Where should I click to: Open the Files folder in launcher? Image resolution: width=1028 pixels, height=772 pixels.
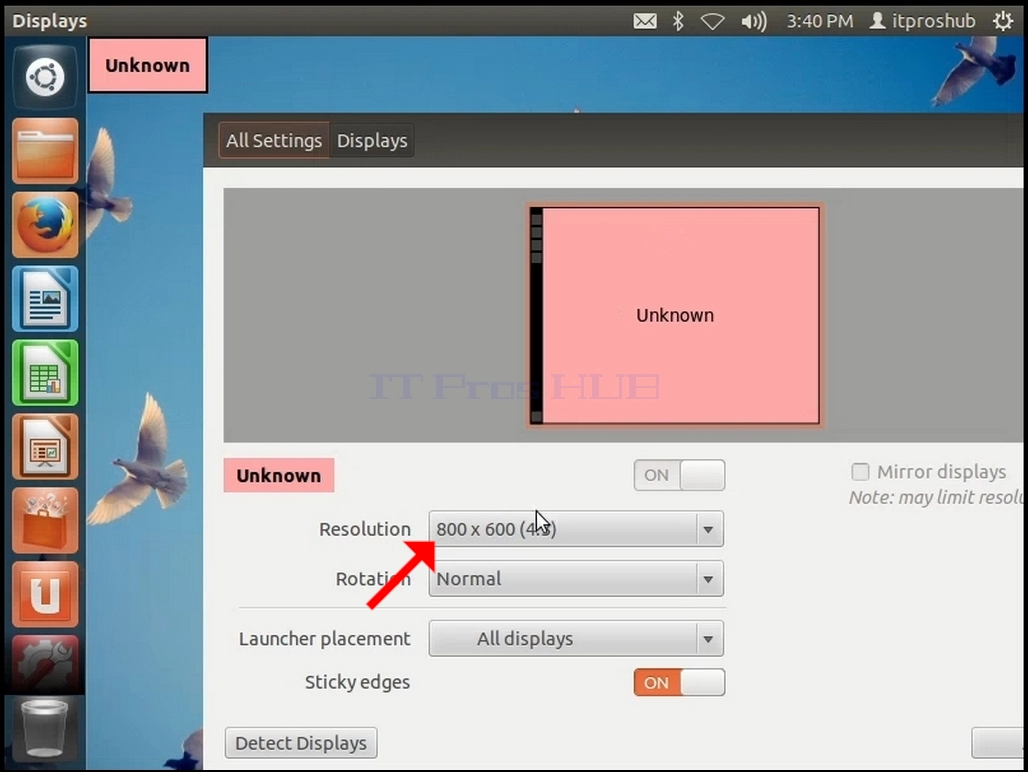tap(45, 151)
